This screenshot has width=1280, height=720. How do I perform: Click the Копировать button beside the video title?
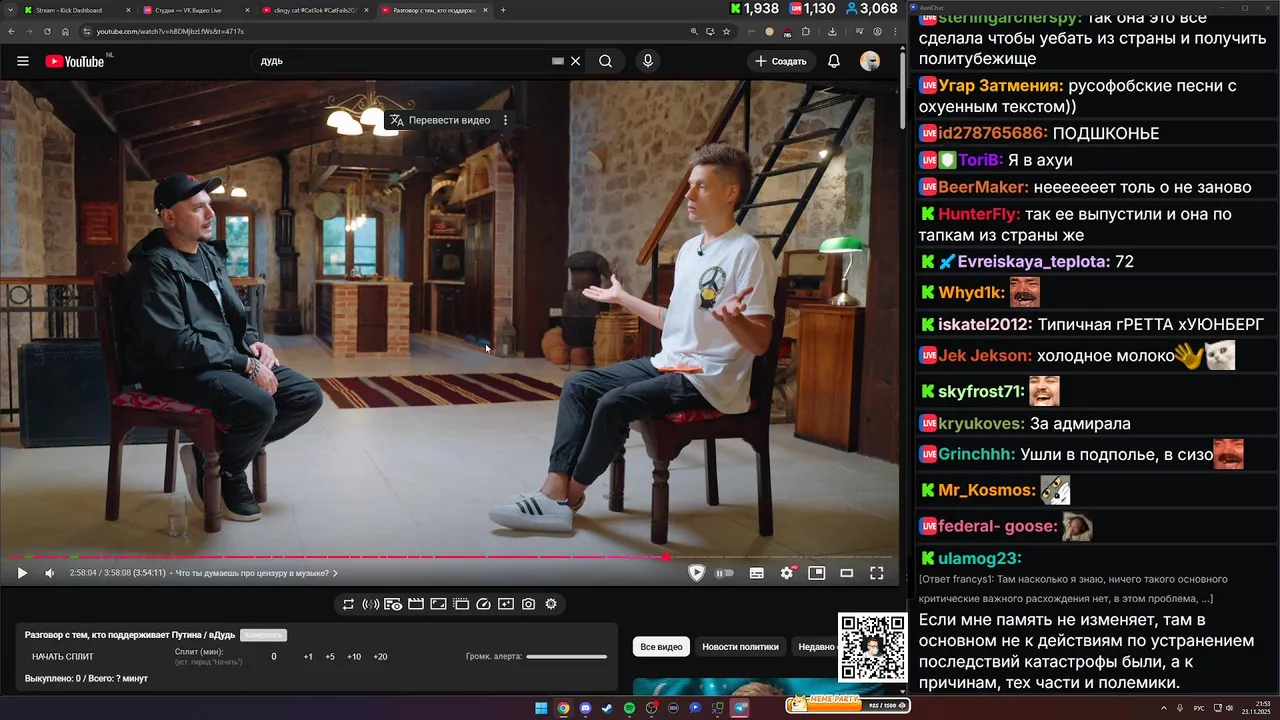(263, 635)
